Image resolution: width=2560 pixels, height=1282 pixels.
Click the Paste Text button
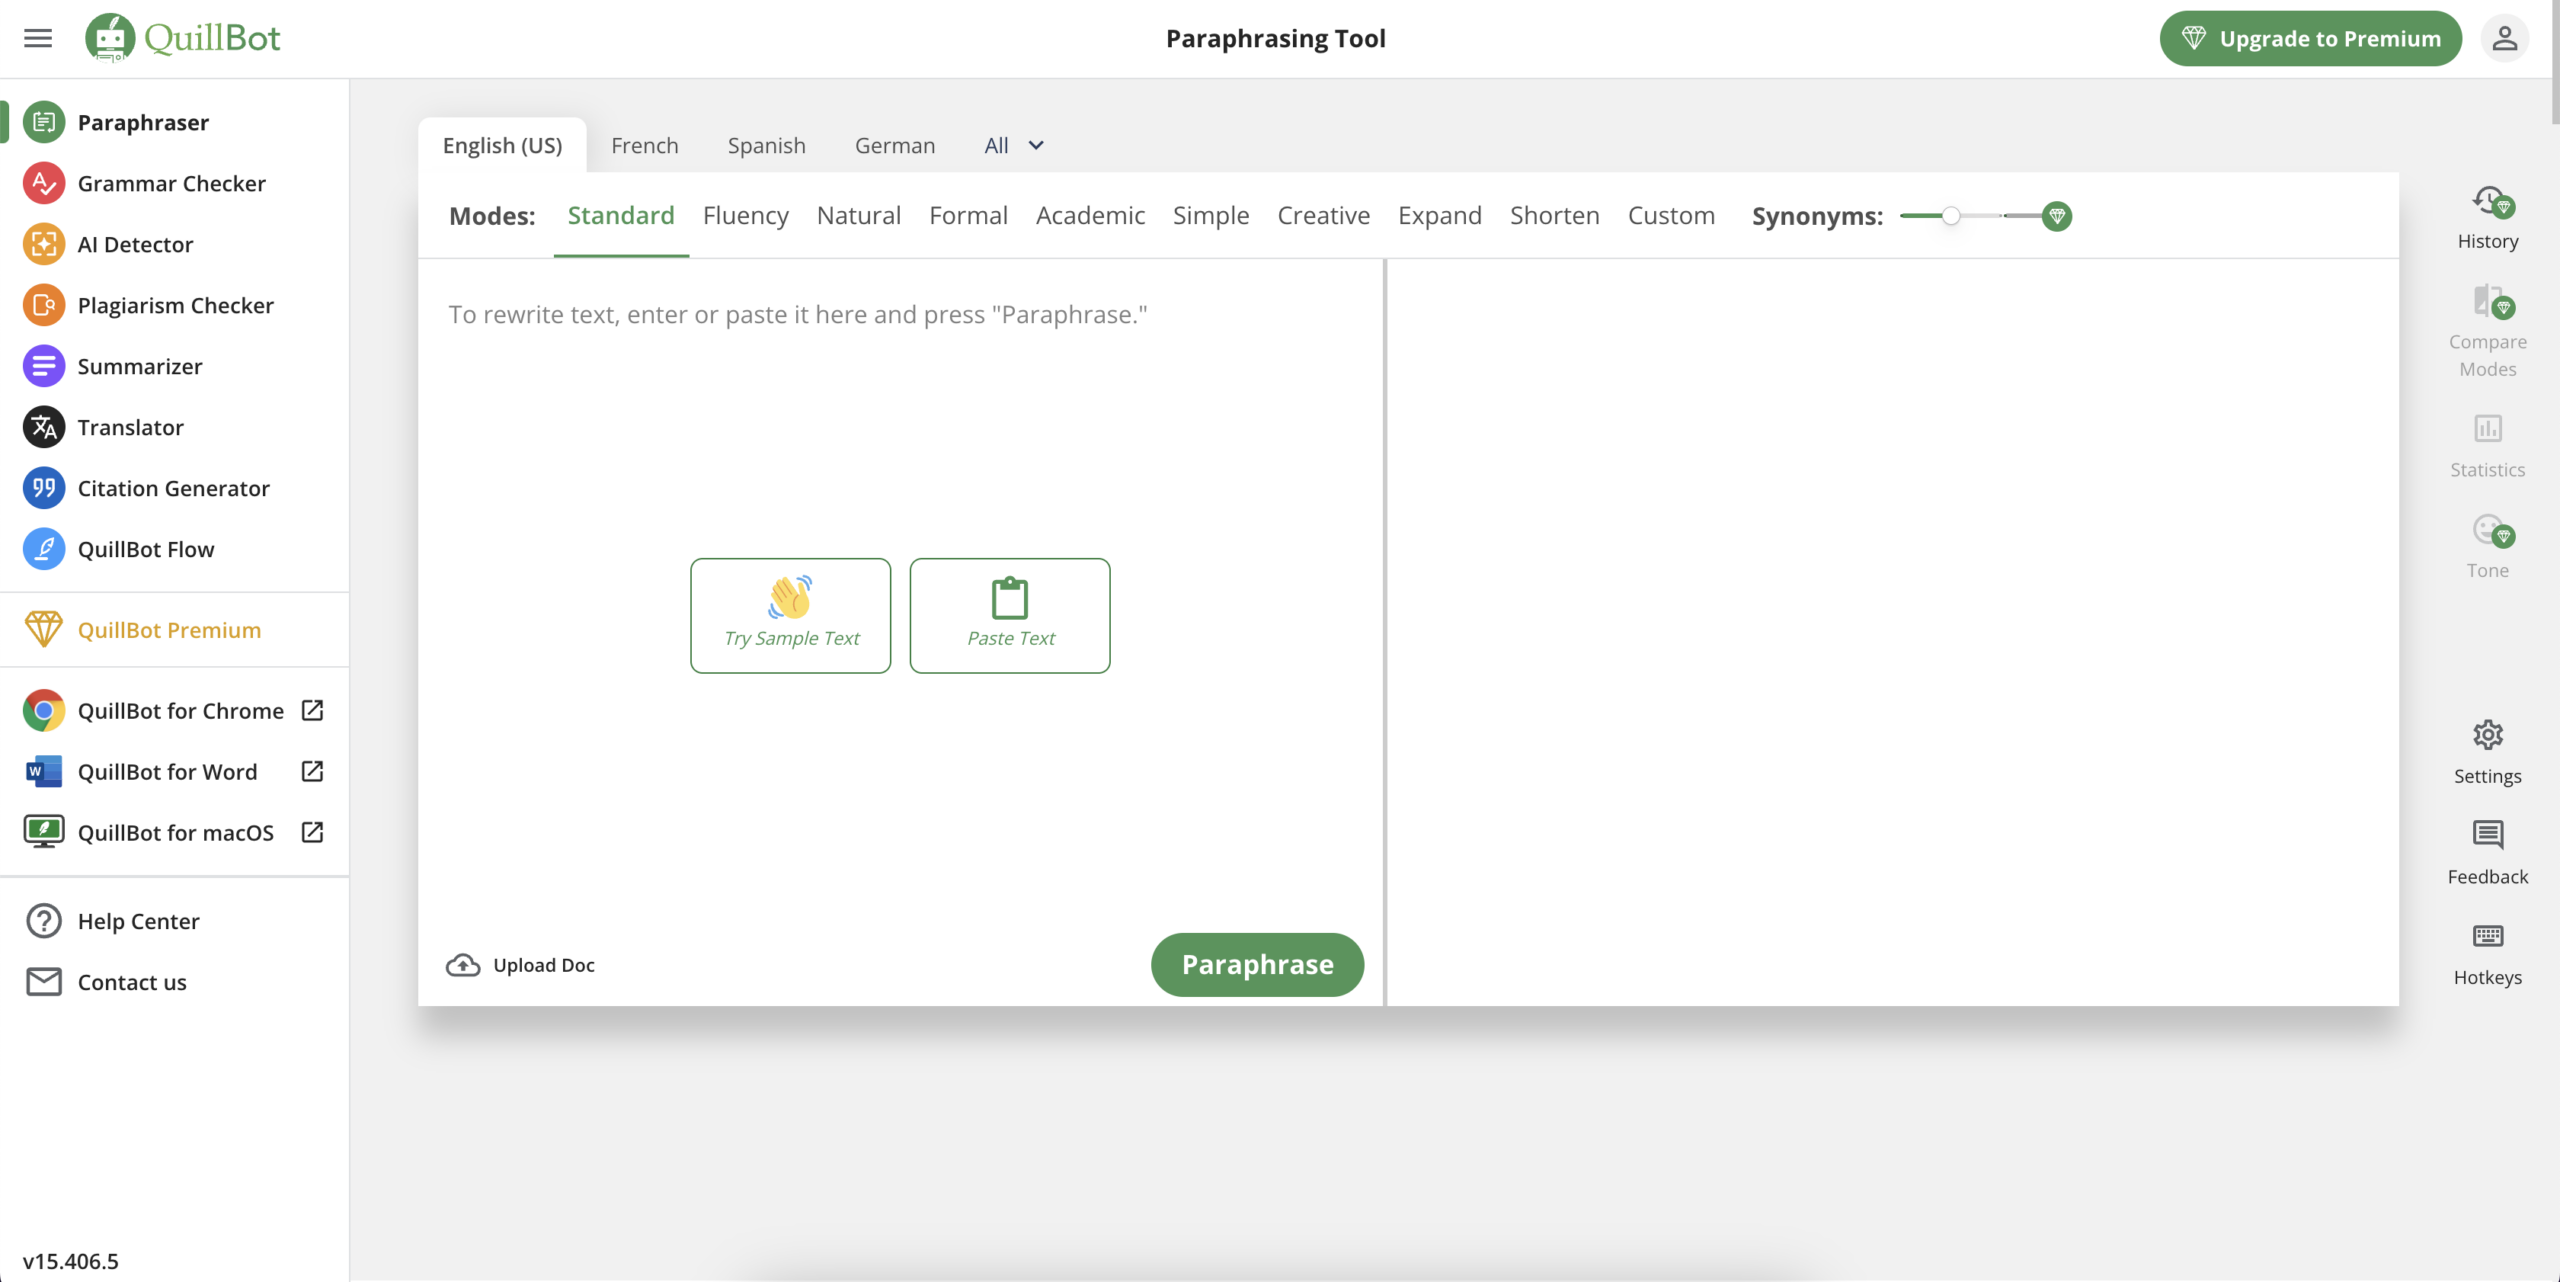(x=1010, y=616)
